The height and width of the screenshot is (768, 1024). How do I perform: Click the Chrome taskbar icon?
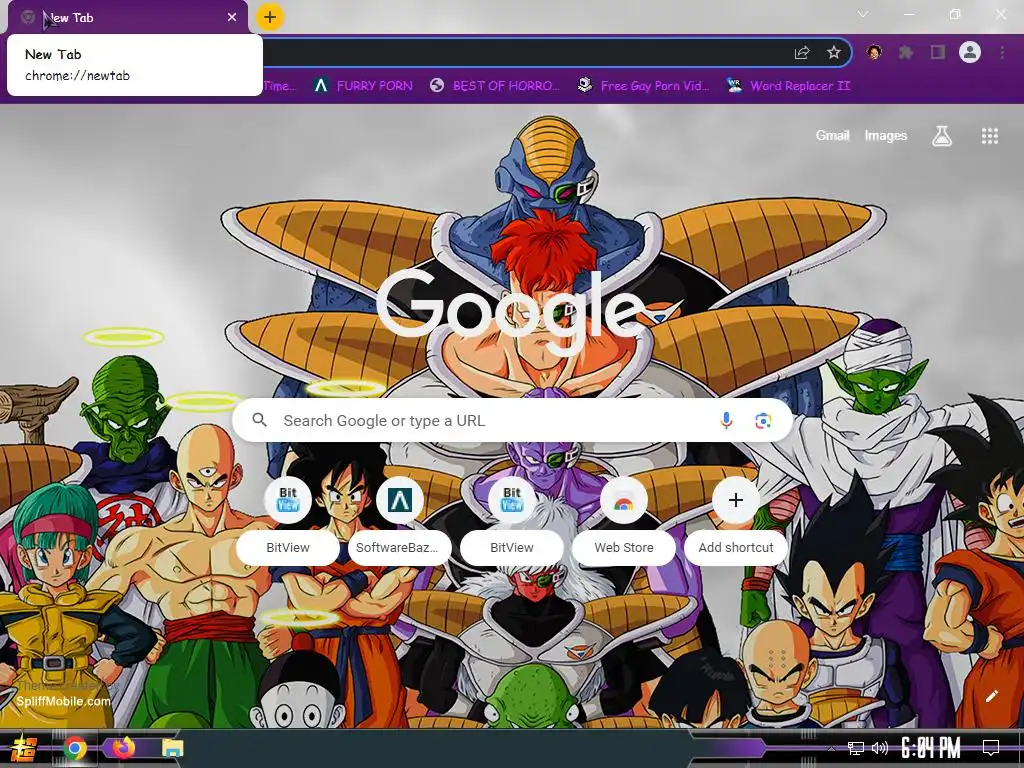tap(74, 748)
